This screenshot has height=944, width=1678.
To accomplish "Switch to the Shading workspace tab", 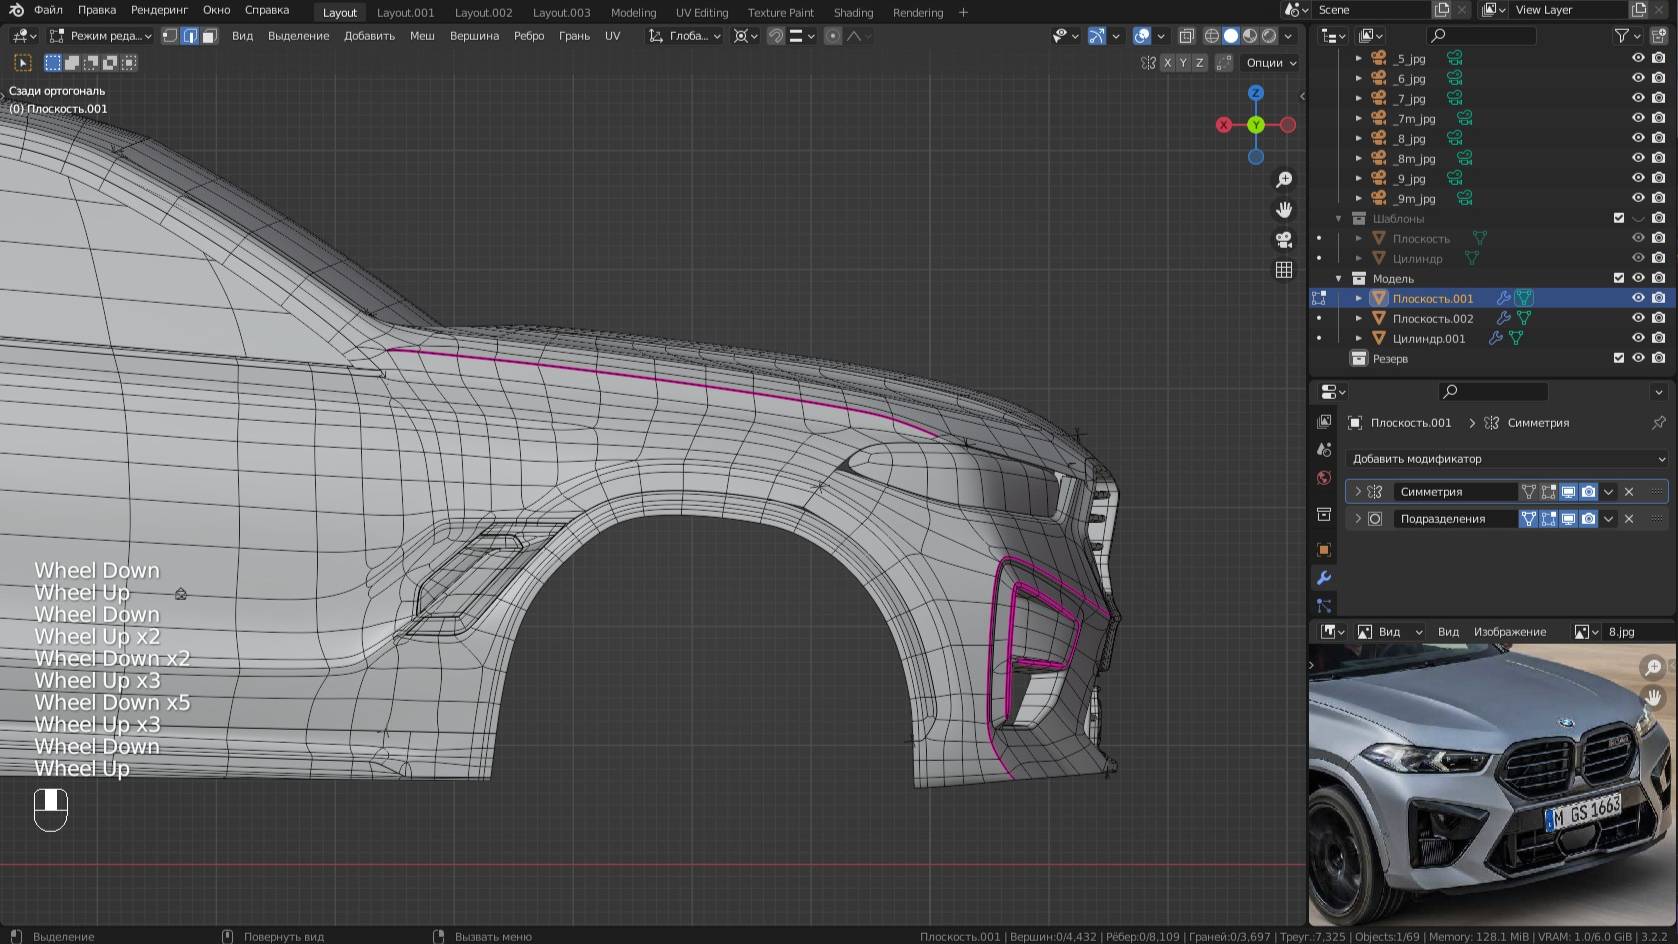I will (x=853, y=12).
